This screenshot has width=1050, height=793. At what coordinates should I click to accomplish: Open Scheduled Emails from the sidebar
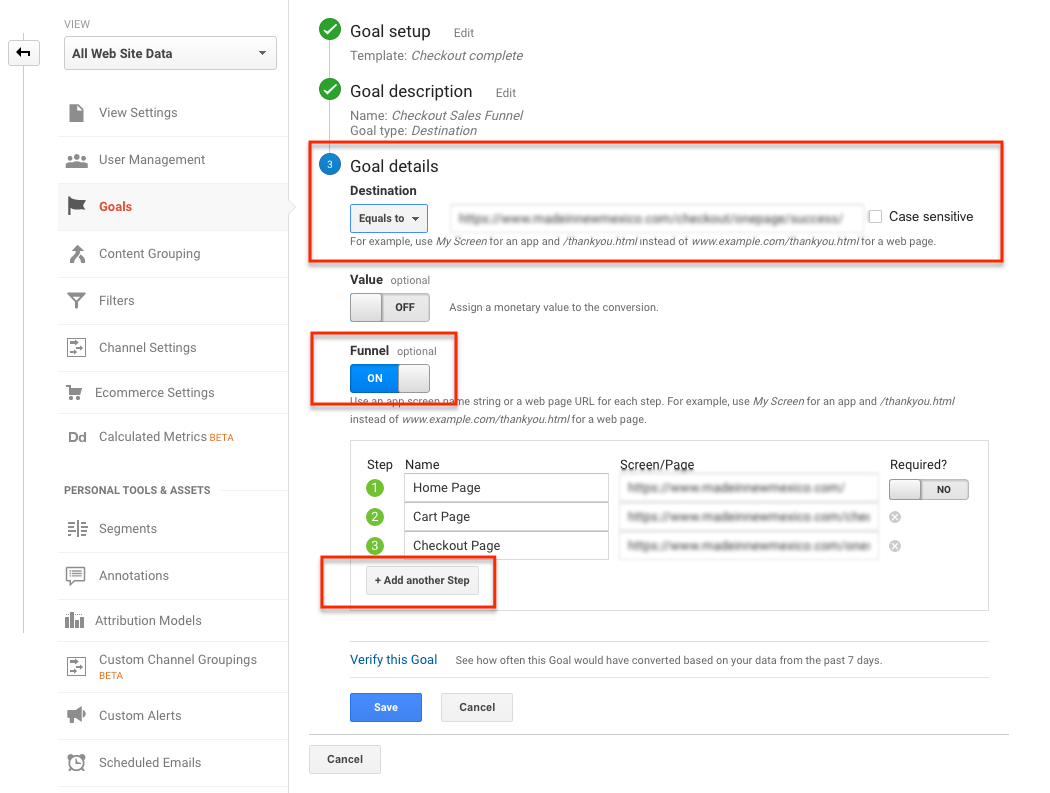tap(75, 762)
